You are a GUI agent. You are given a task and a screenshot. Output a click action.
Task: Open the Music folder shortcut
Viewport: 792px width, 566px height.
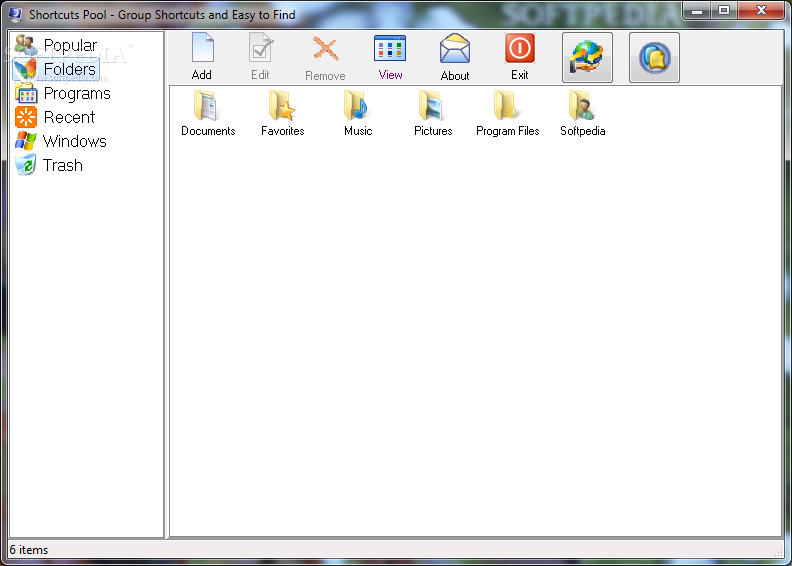point(356,106)
